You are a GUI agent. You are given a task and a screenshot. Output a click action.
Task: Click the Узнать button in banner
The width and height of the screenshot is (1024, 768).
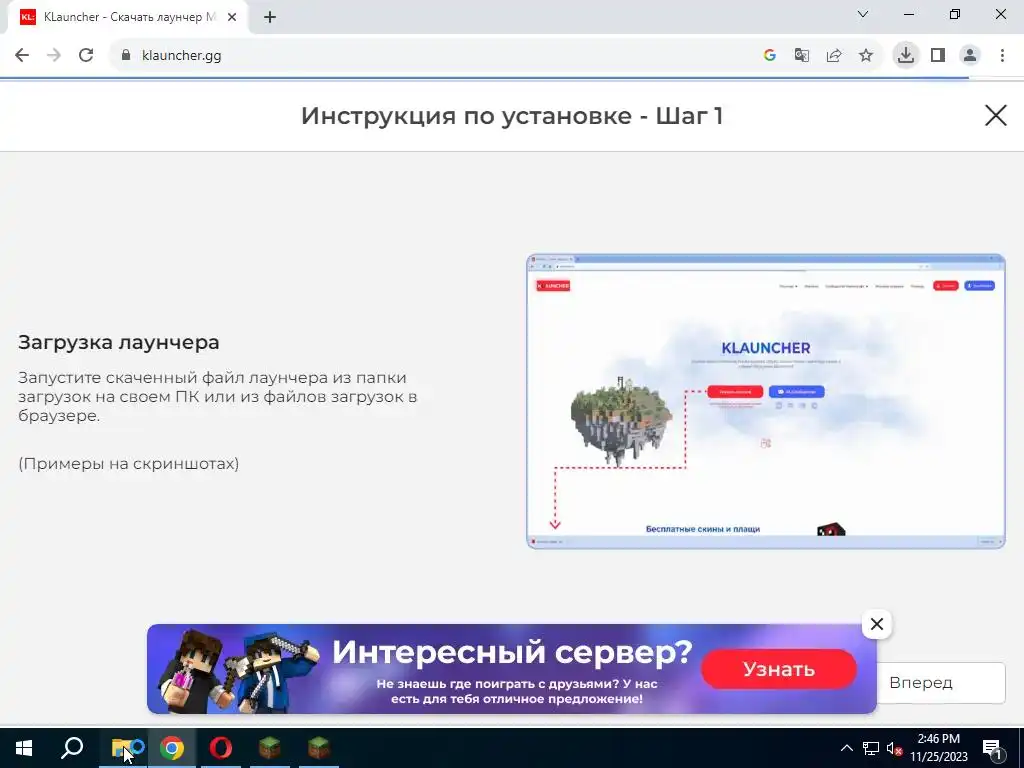point(778,669)
